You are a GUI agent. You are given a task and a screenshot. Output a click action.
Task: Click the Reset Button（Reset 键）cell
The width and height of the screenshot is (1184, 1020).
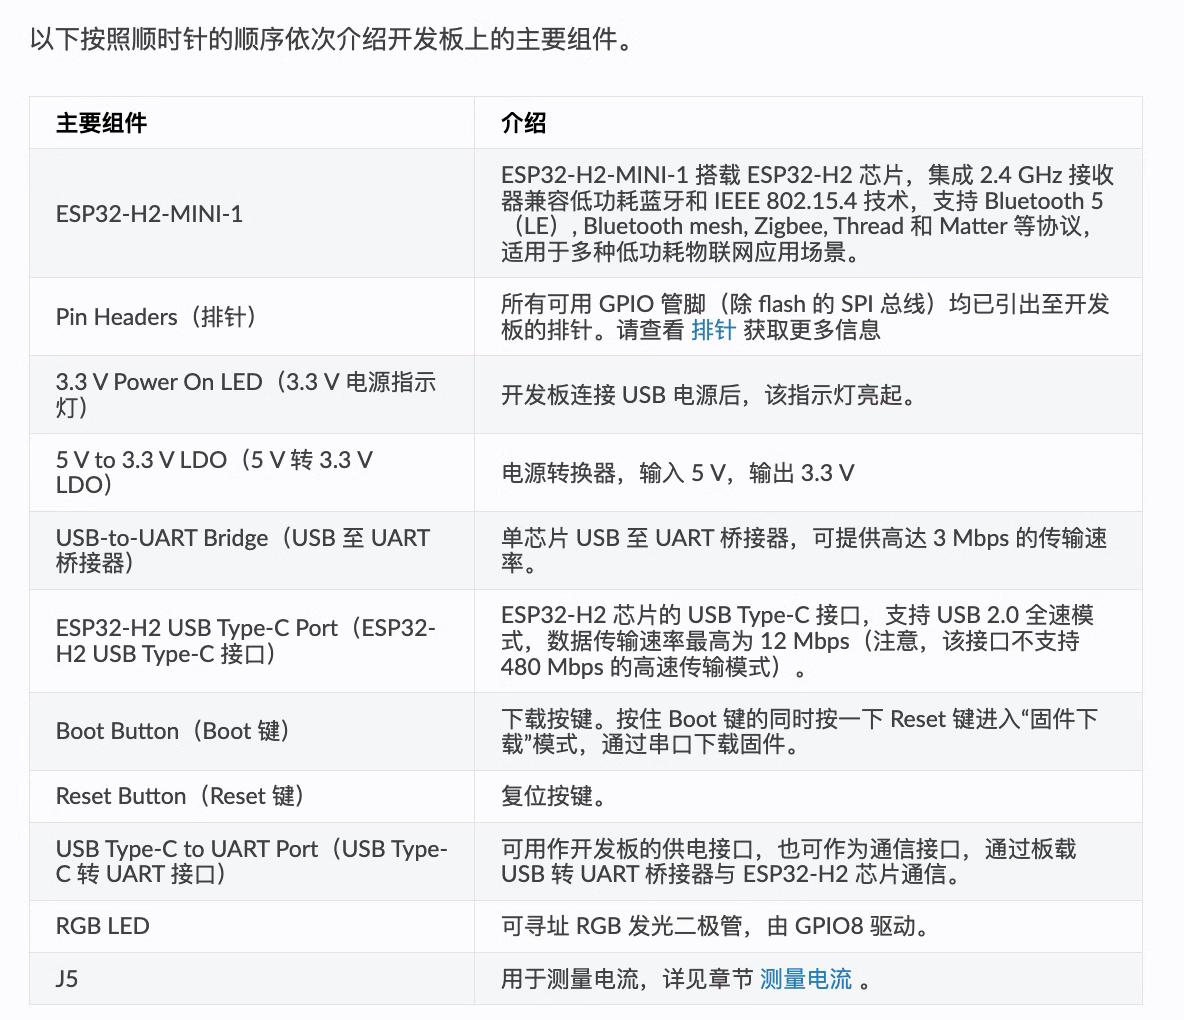pyautogui.click(x=251, y=797)
